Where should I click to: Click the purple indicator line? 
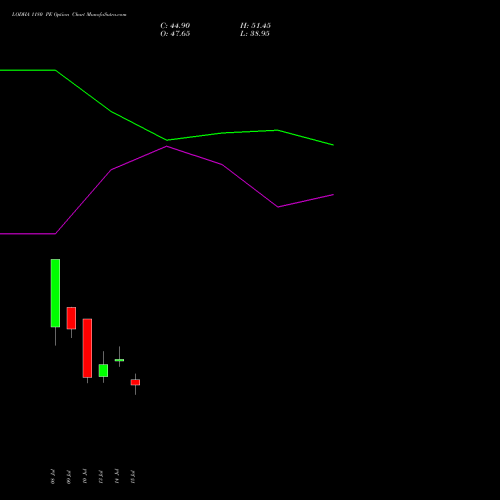167,146
